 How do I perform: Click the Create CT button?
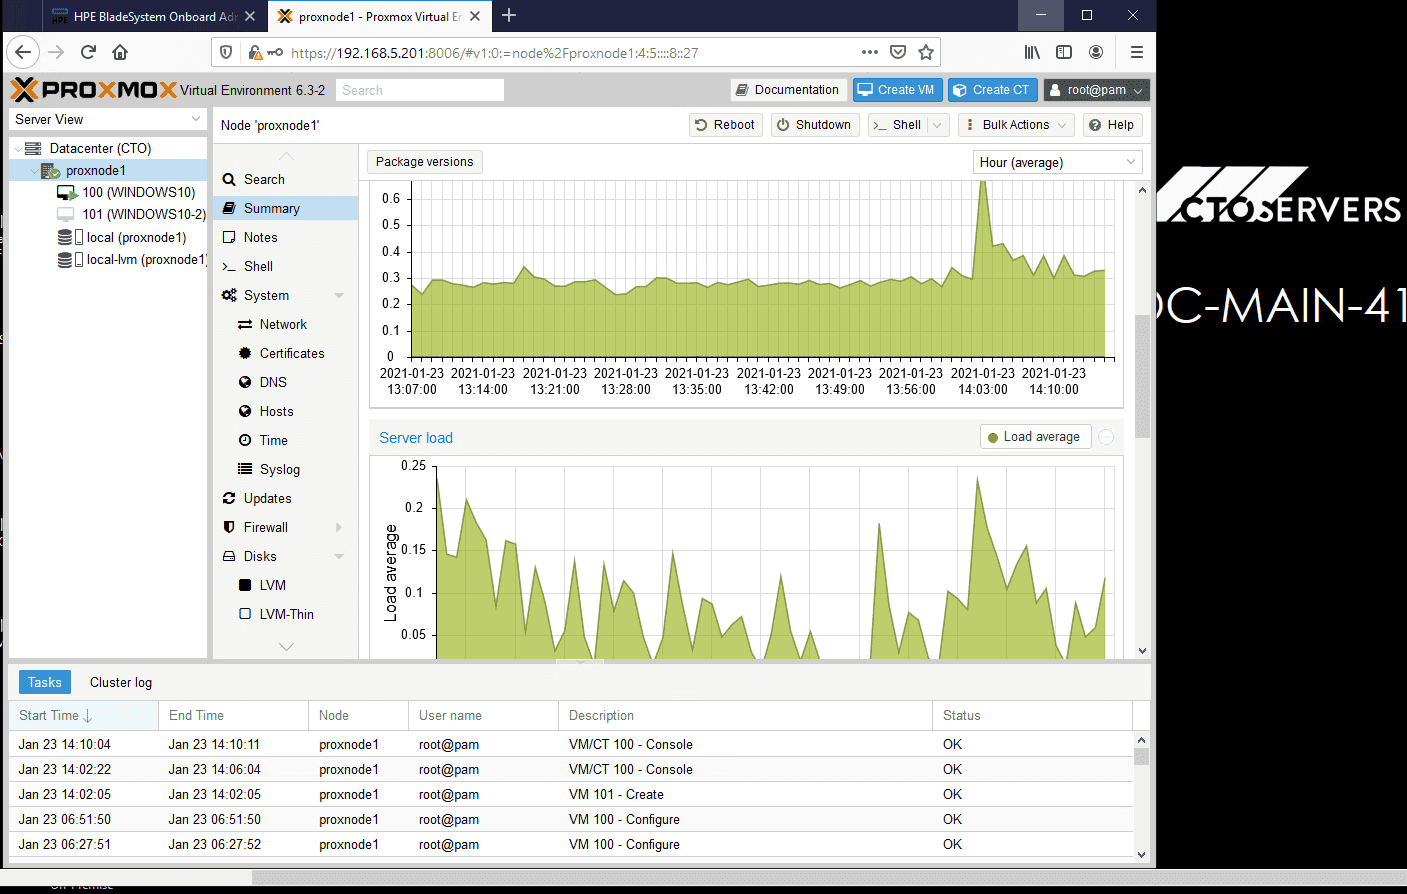tap(992, 90)
